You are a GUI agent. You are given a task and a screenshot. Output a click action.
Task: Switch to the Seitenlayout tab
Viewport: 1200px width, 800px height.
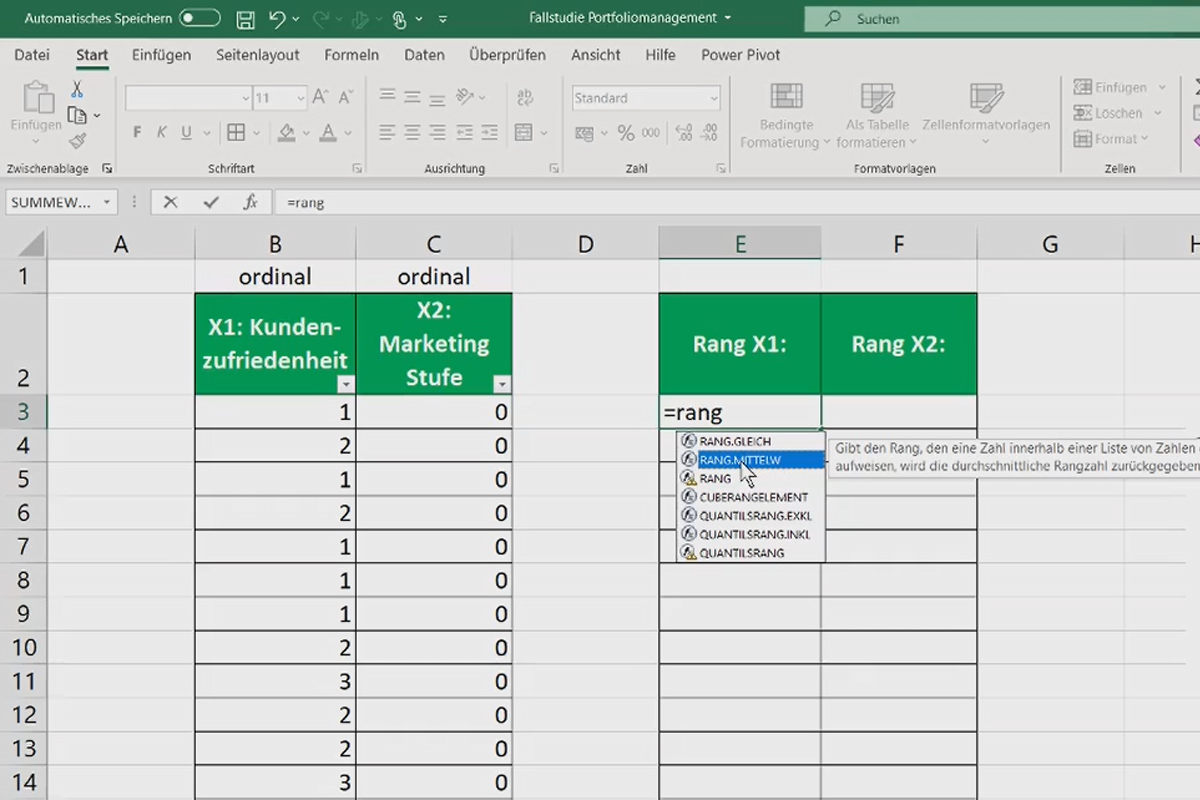(258, 55)
